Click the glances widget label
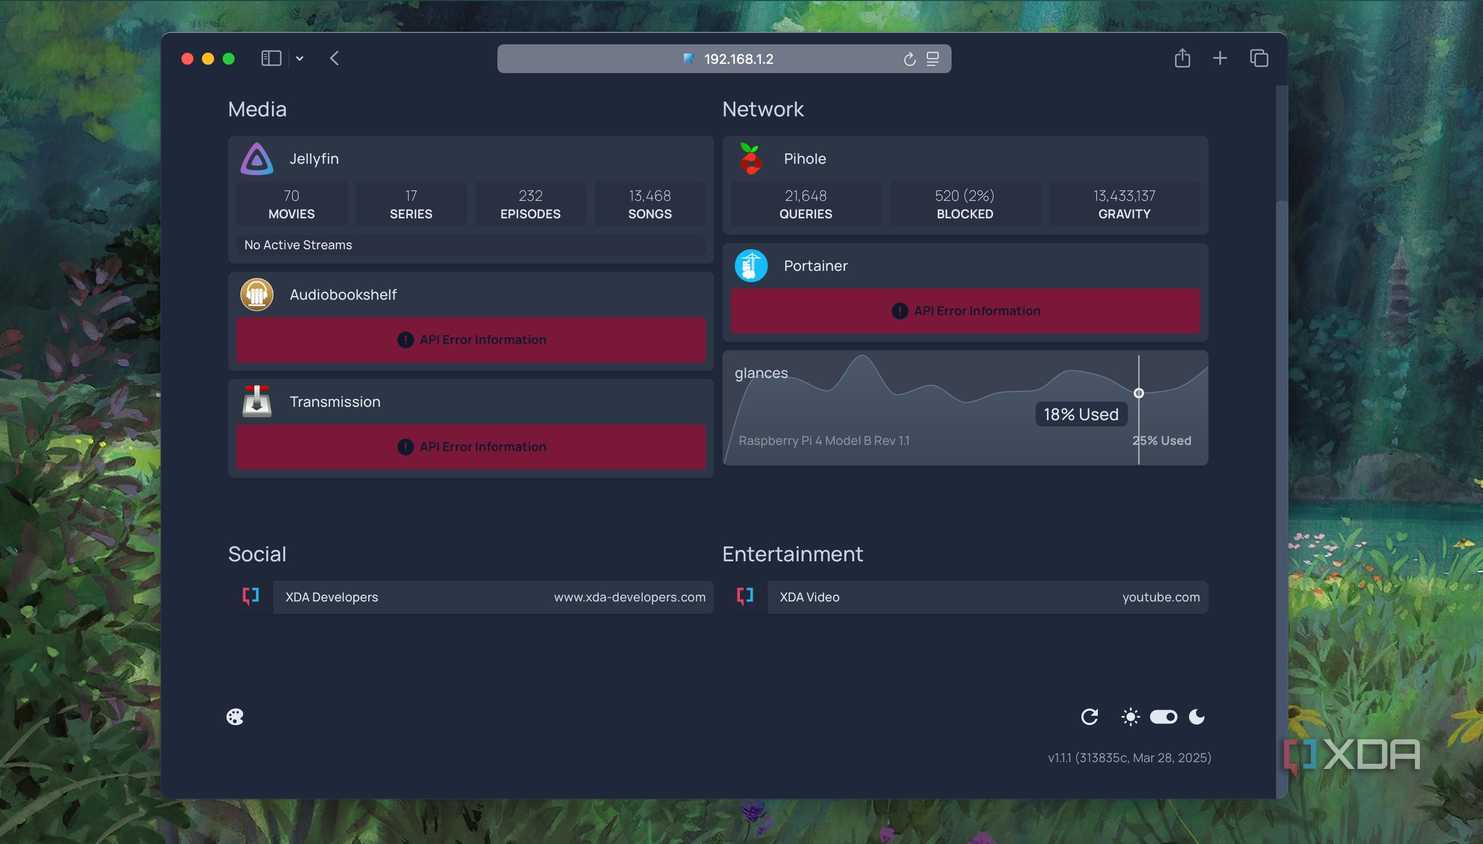Image resolution: width=1483 pixels, height=844 pixels. (x=761, y=373)
